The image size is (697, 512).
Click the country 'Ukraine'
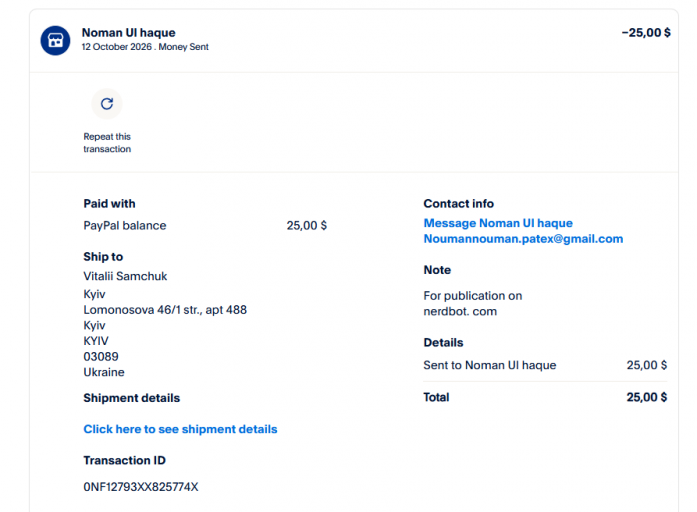click(x=104, y=372)
